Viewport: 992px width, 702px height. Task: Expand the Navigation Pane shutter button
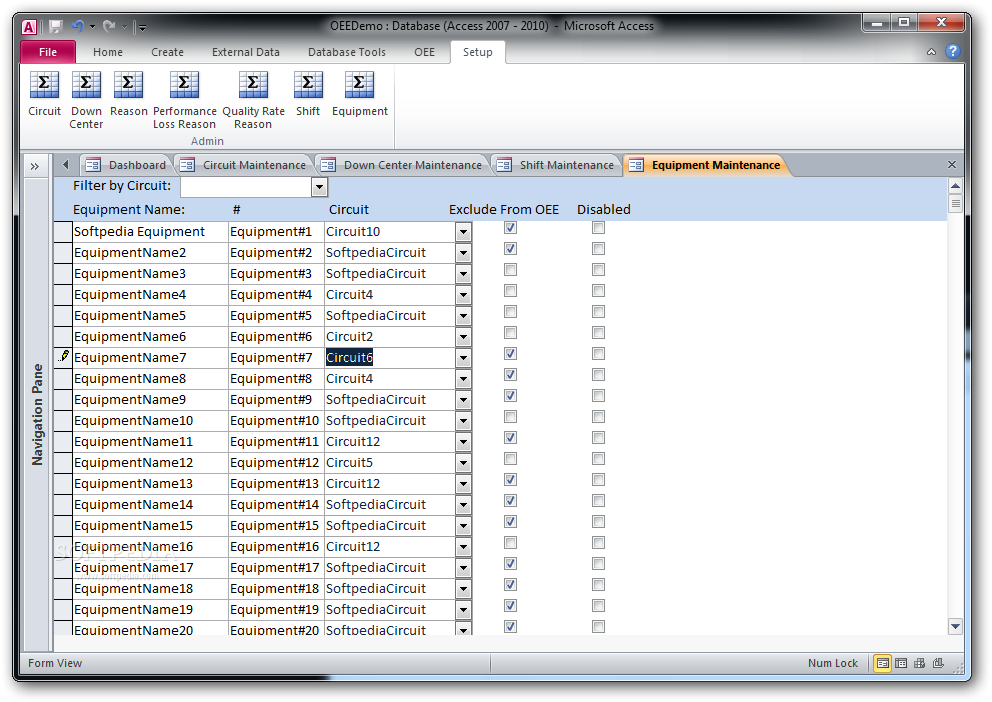(35, 166)
